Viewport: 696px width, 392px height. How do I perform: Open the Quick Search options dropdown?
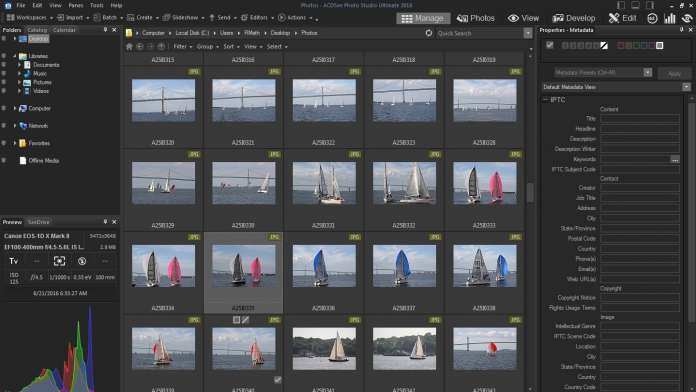click(x=528, y=33)
